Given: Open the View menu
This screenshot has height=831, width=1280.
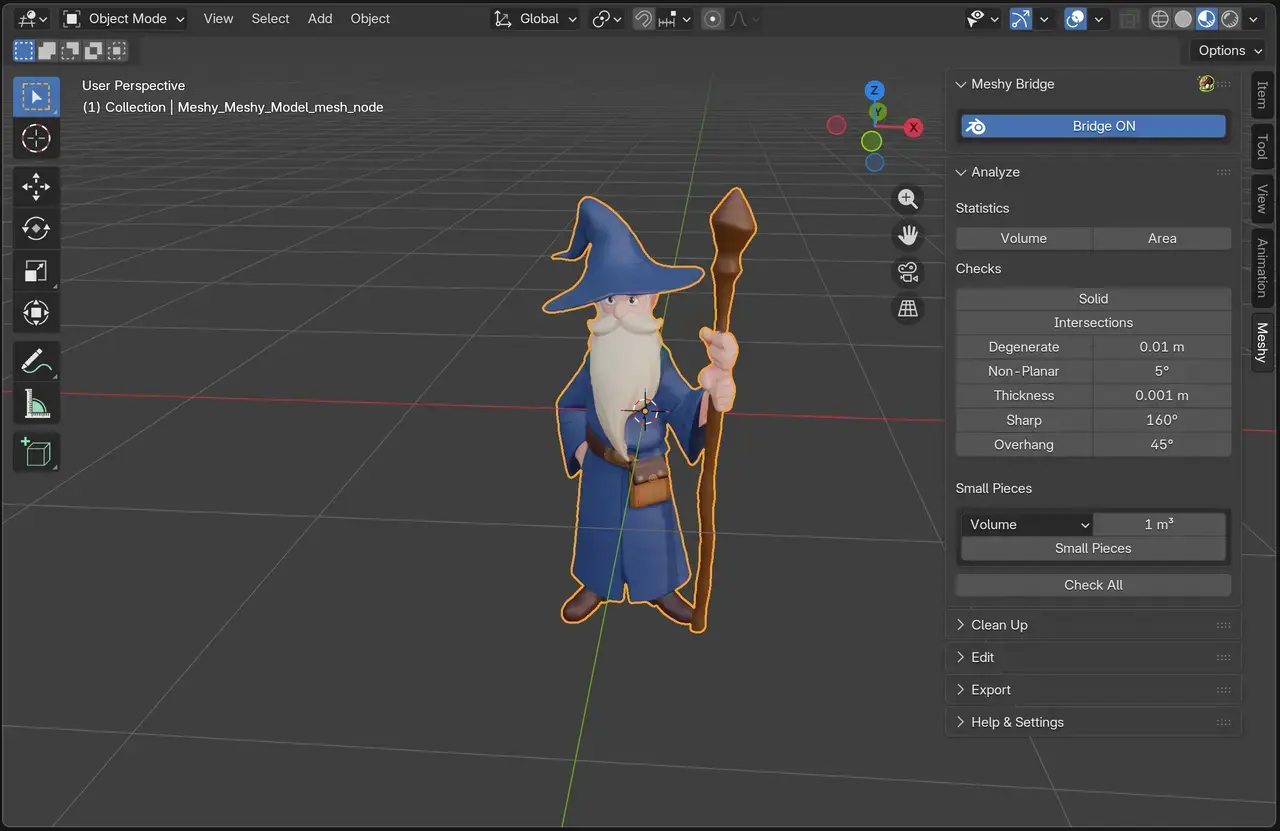Looking at the screenshot, I should (218, 19).
